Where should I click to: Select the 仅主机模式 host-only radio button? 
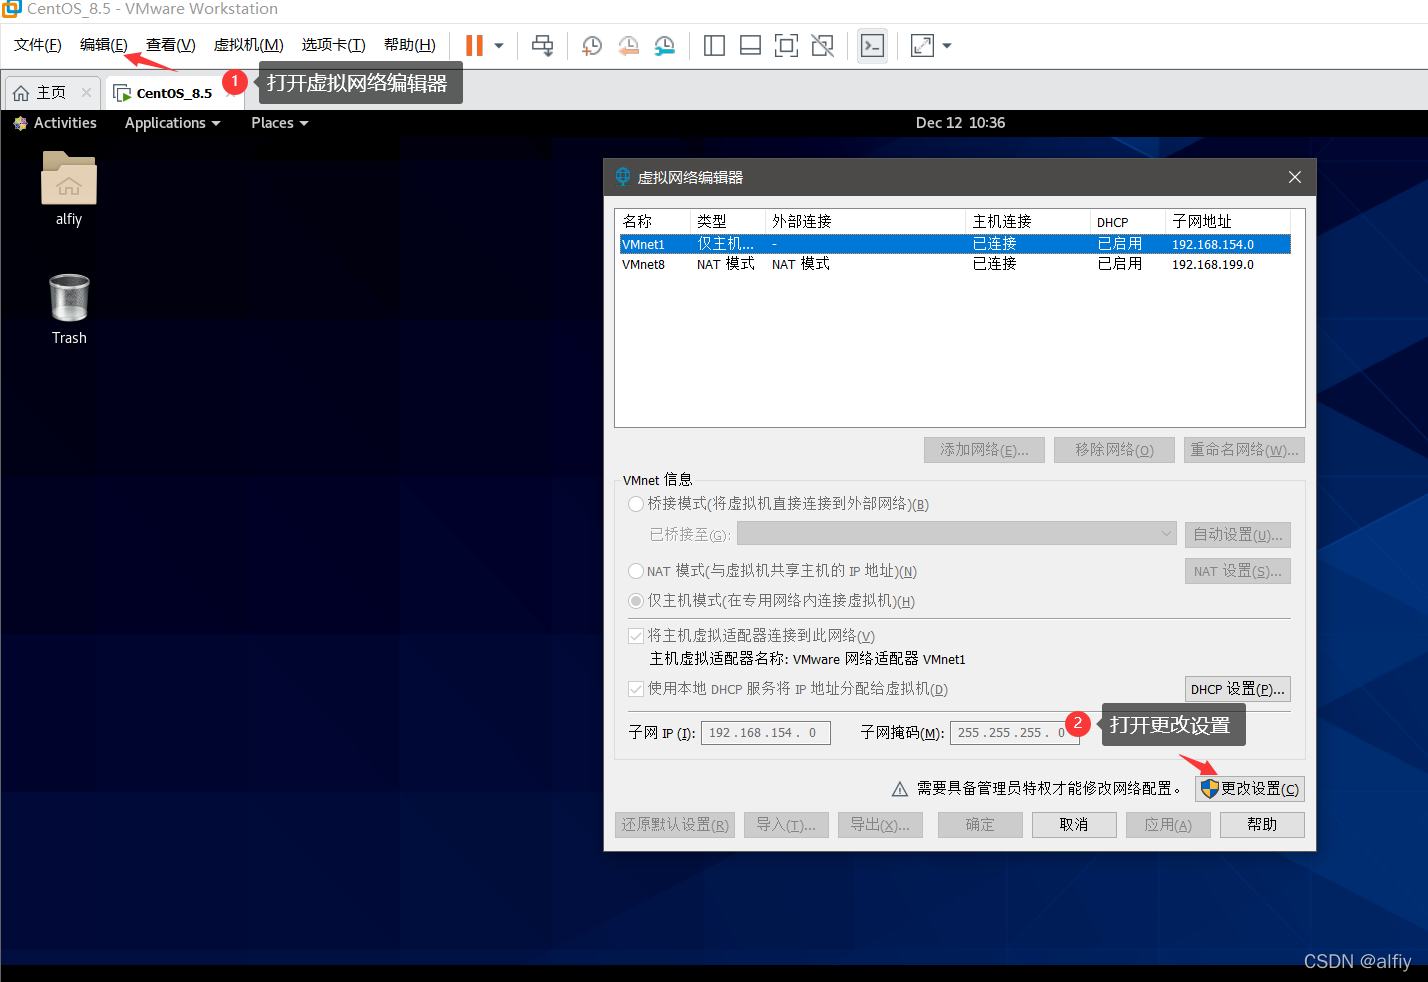pyautogui.click(x=636, y=601)
